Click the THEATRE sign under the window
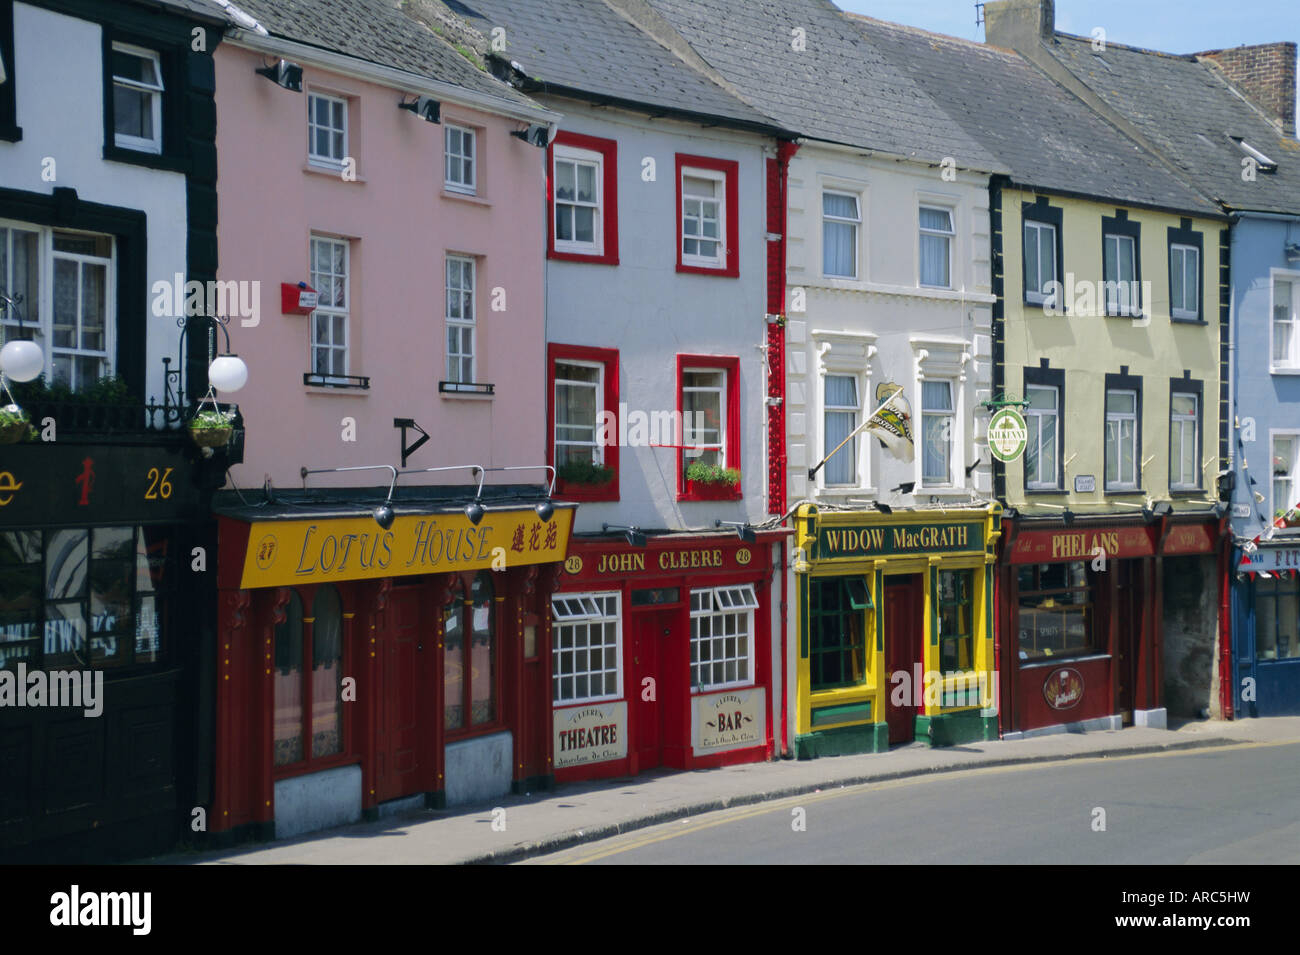 [x=590, y=735]
